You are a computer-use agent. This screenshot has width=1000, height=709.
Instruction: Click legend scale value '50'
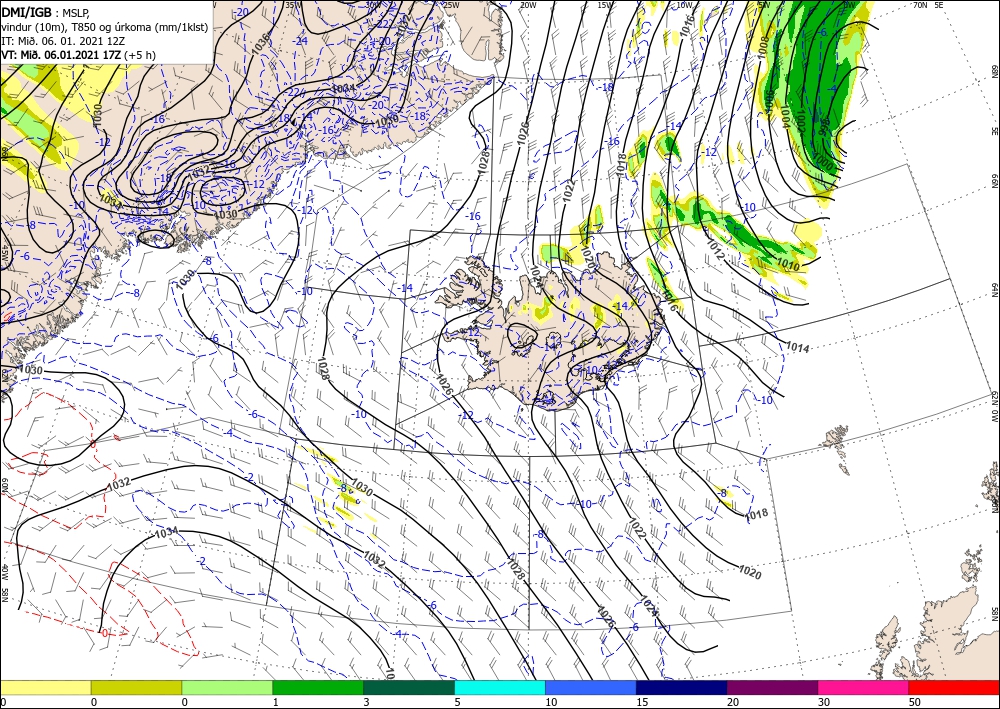(x=913, y=702)
